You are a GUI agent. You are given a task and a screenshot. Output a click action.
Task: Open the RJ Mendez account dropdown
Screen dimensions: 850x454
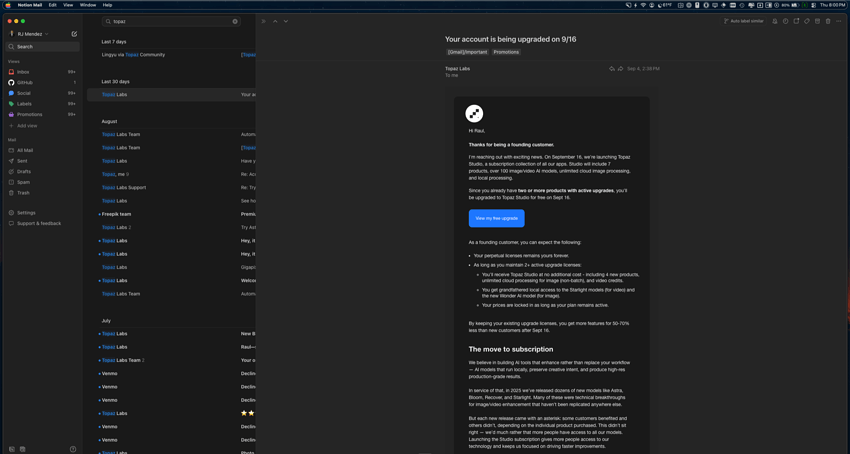click(x=29, y=34)
